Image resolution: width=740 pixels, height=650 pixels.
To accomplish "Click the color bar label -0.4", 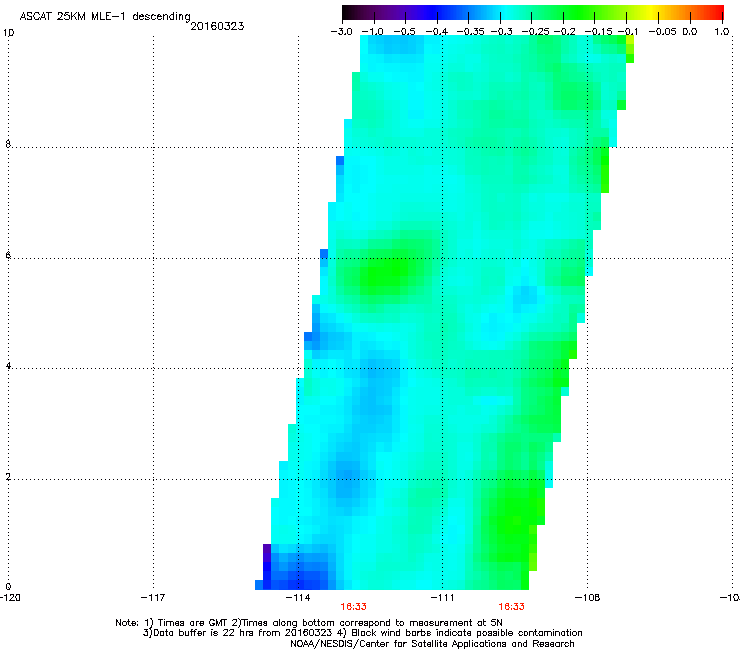I will click(437, 32).
